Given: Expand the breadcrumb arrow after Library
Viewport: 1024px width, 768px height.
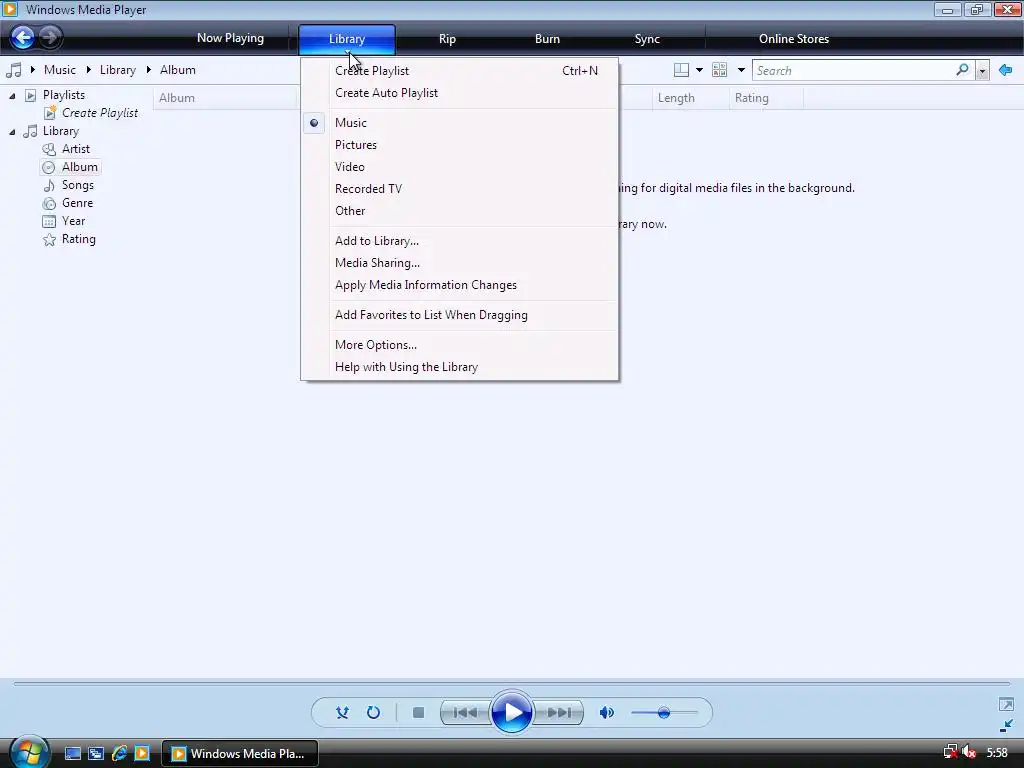Looking at the screenshot, I should click(x=149, y=69).
